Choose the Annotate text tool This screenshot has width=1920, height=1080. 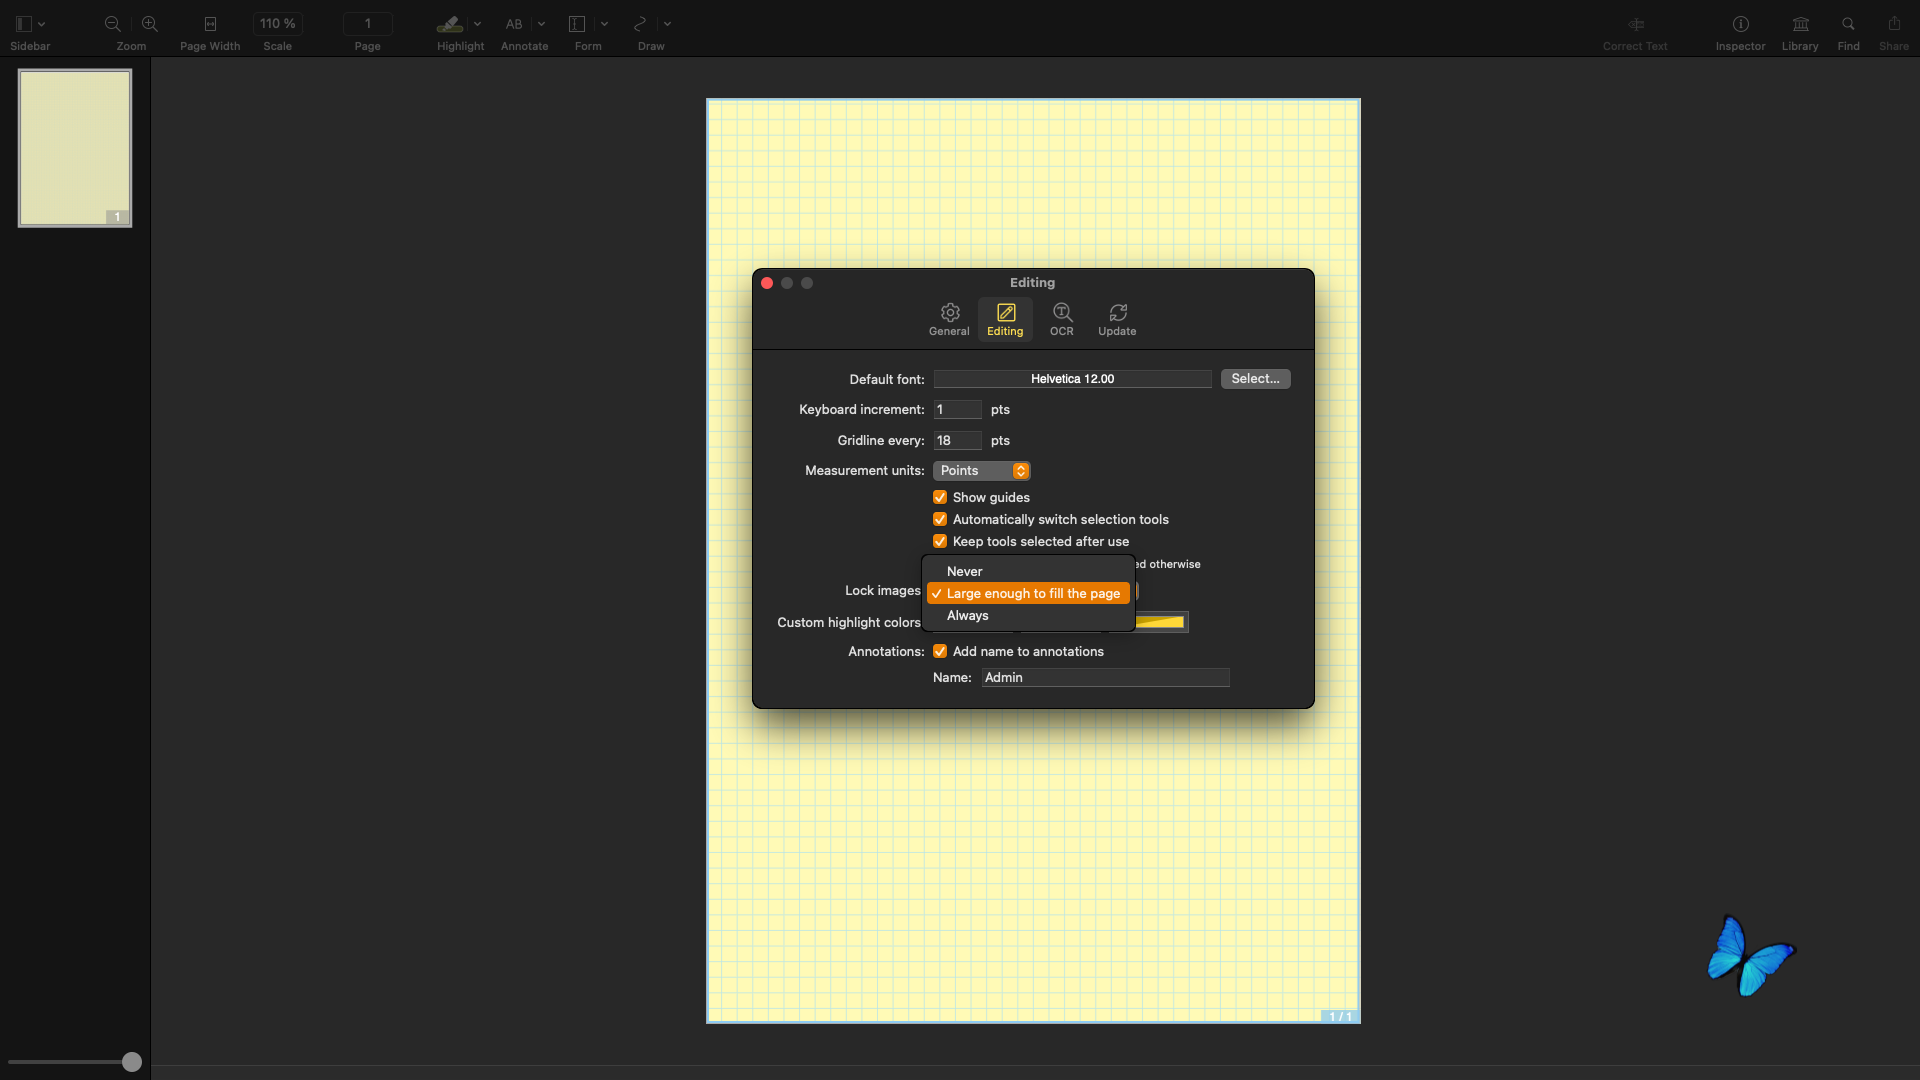514,24
